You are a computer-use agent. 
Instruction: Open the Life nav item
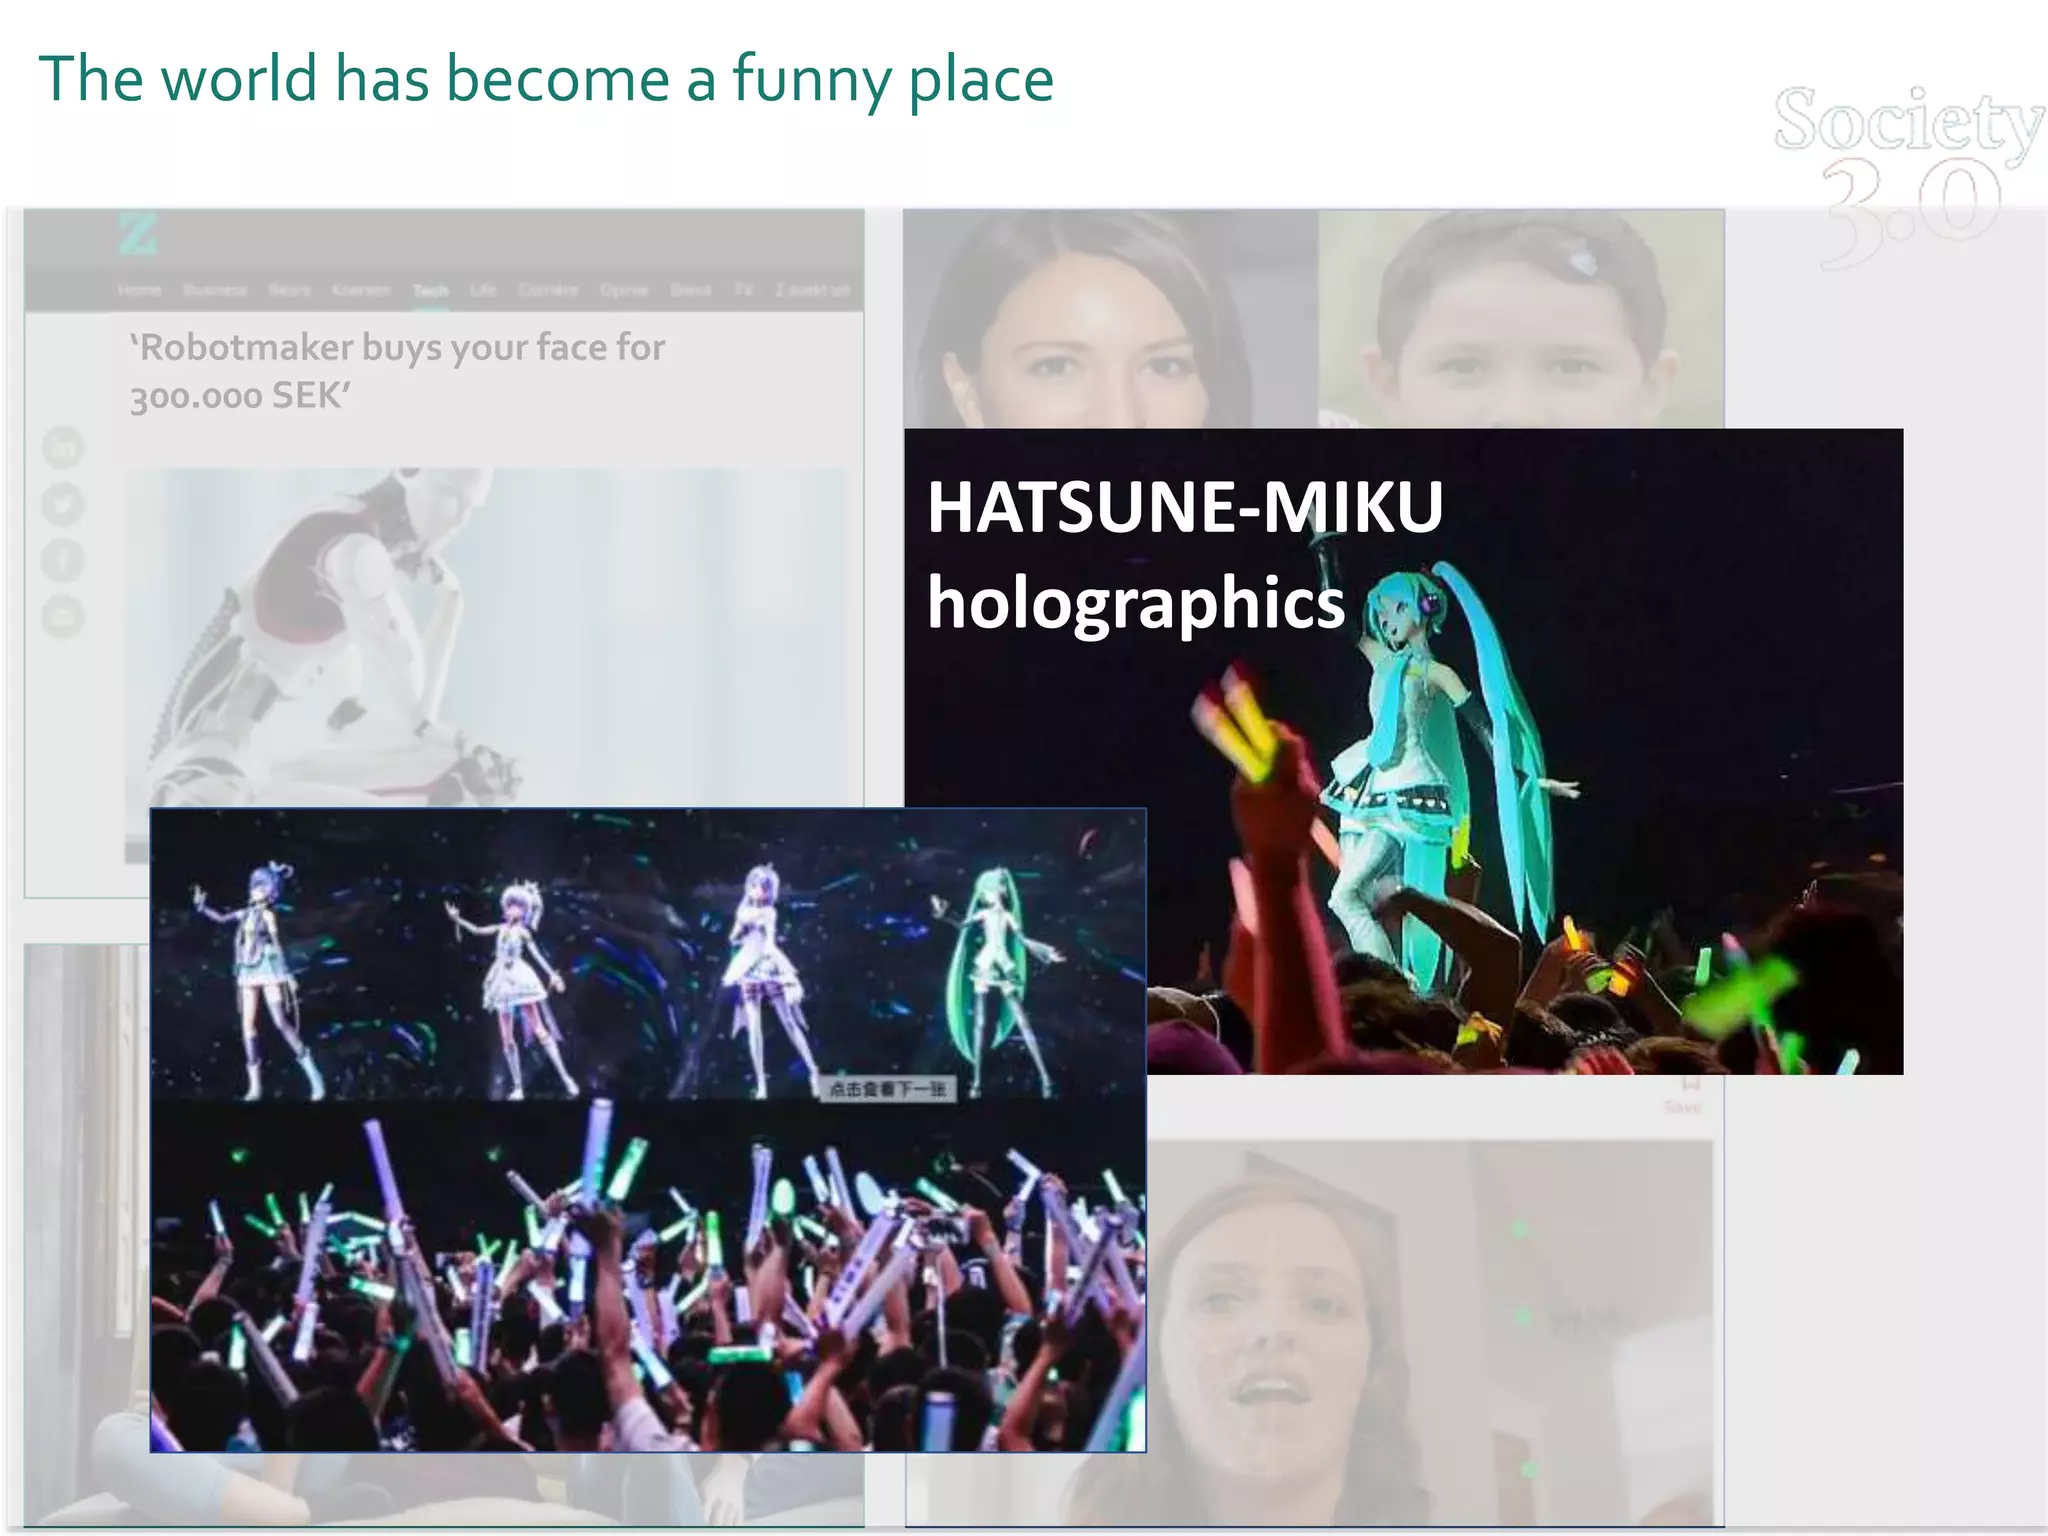pos(483,290)
